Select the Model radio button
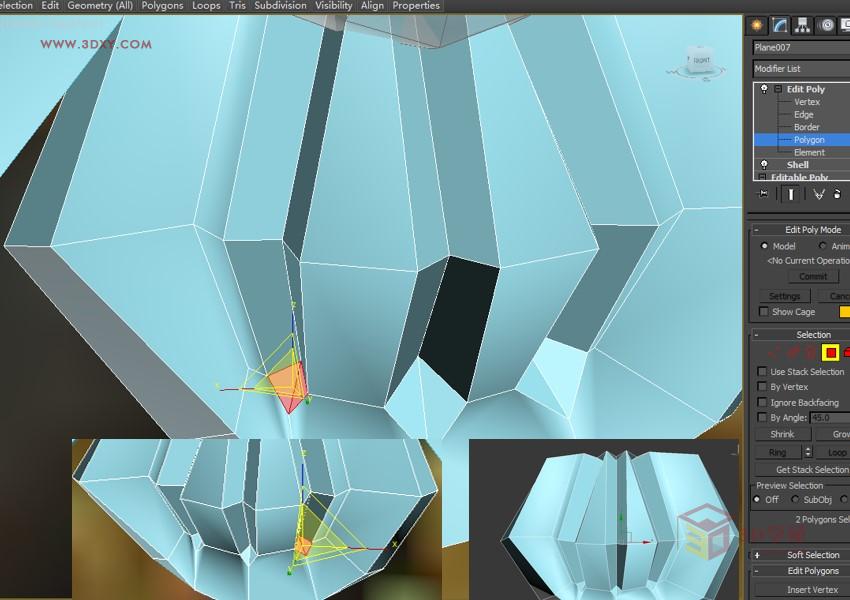The image size is (850, 600). point(764,246)
